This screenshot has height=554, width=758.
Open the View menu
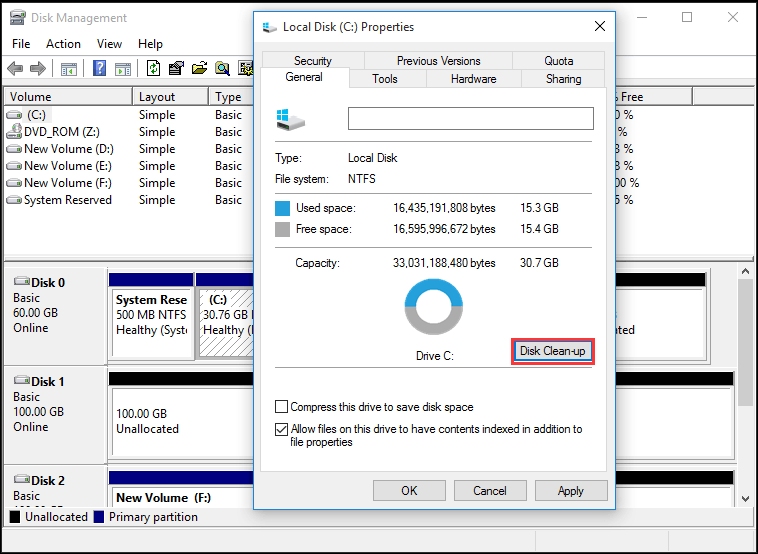[109, 44]
